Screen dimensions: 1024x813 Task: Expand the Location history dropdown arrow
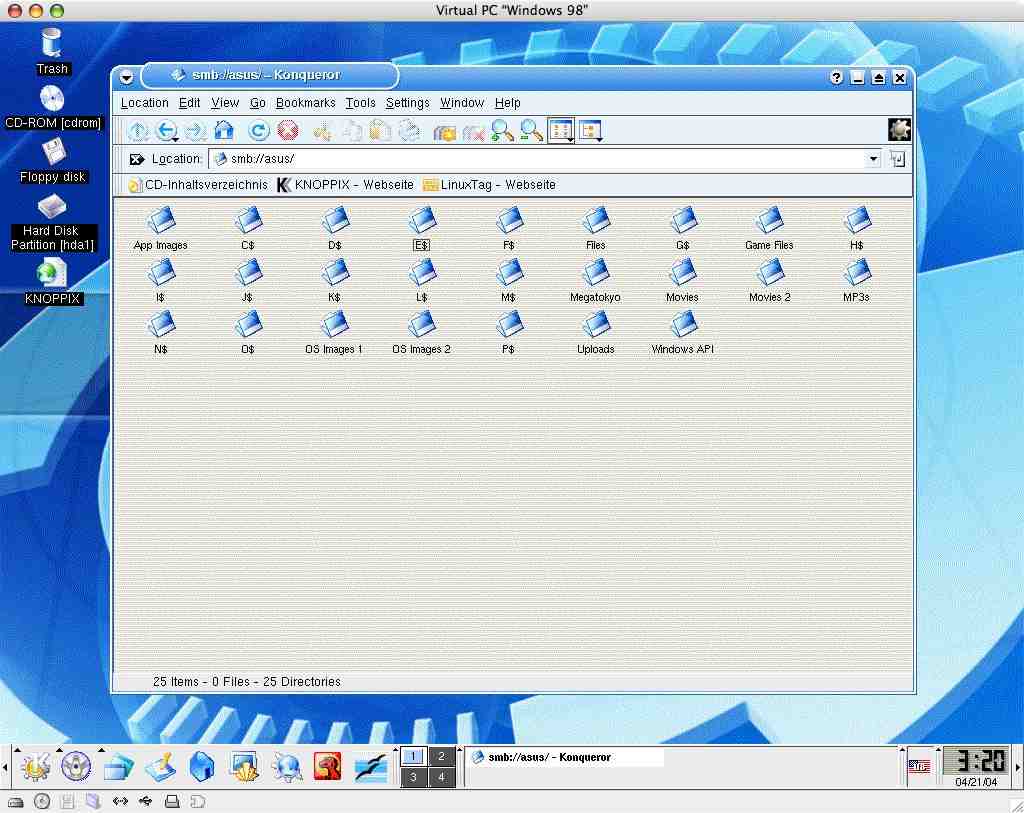[873, 159]
